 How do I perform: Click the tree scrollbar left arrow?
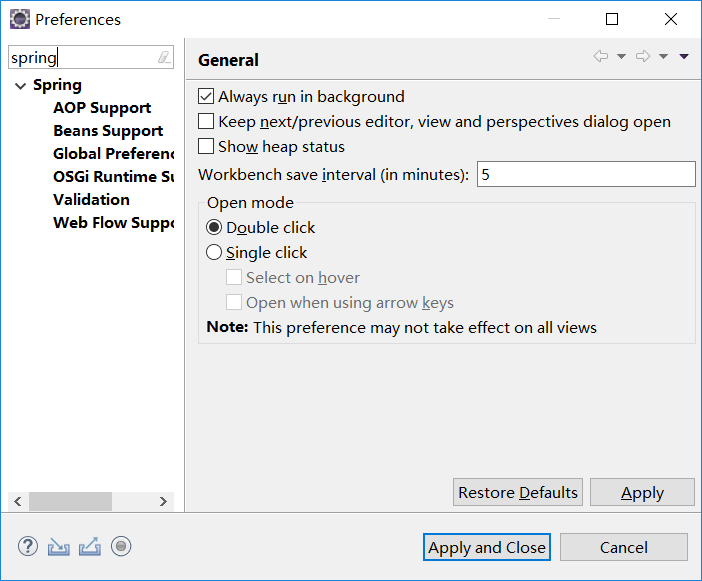pyautogui.click(x=18, y=501)
